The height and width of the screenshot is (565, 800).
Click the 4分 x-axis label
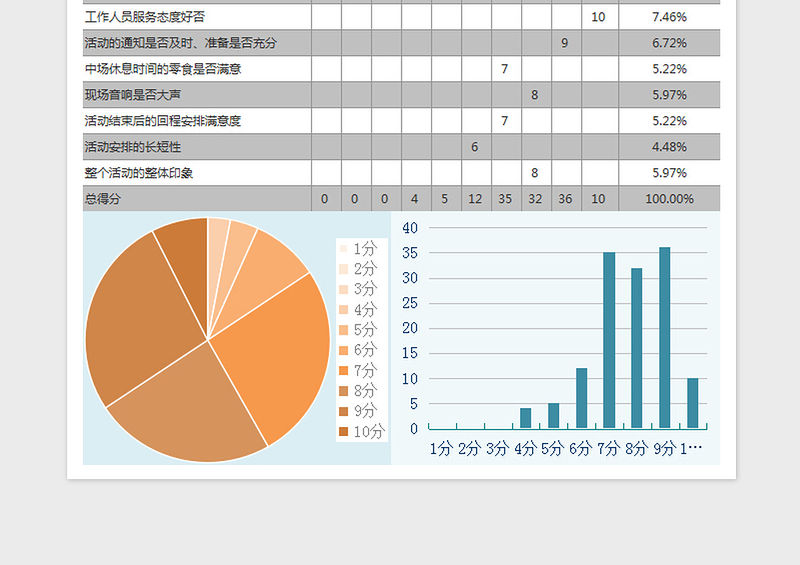[x=525, y=449]
